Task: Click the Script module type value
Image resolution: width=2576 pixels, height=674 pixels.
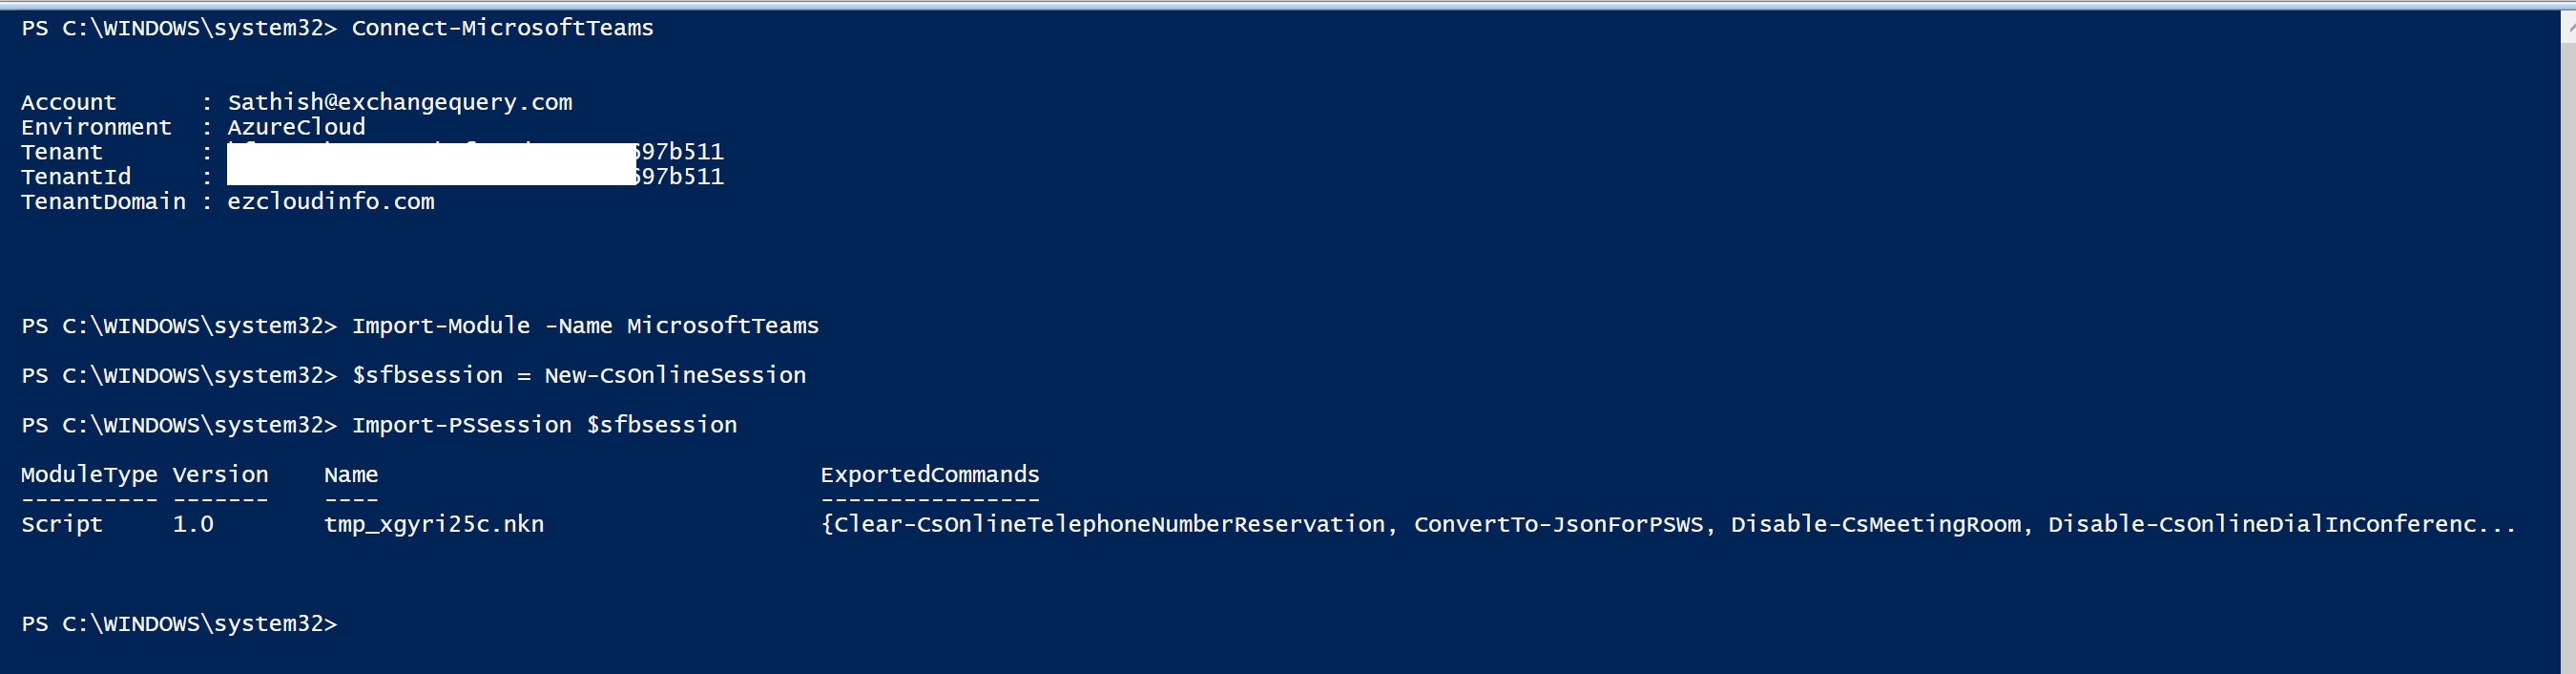Action: coord(62,524)
